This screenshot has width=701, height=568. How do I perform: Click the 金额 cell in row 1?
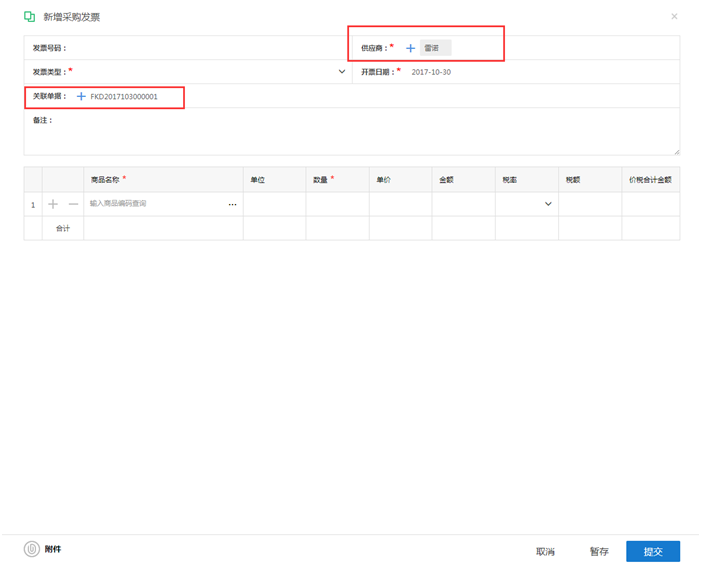[464, 204]
